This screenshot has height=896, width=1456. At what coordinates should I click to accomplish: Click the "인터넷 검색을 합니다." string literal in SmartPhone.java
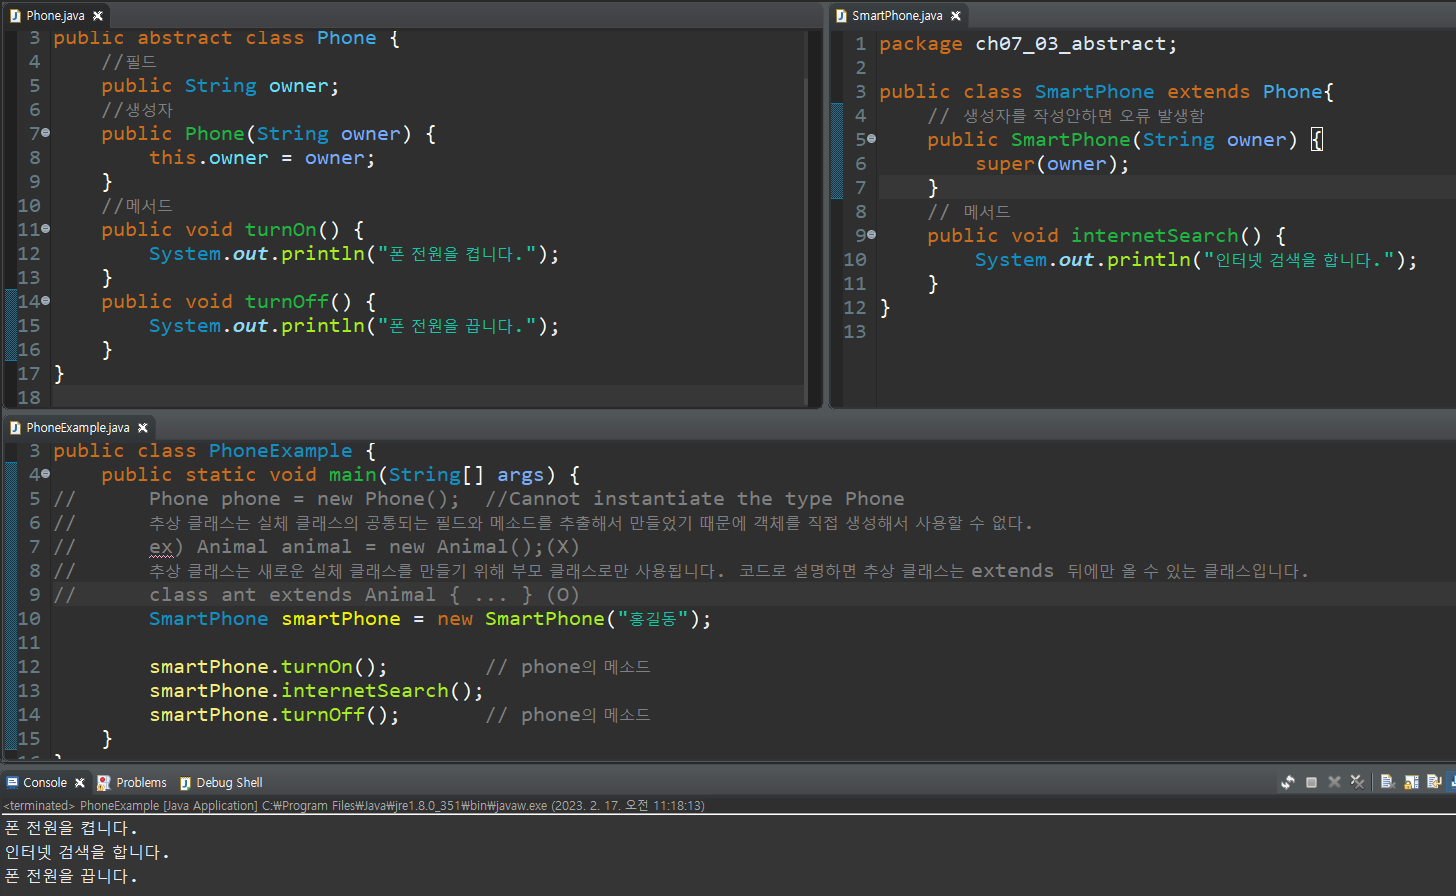1299,260
